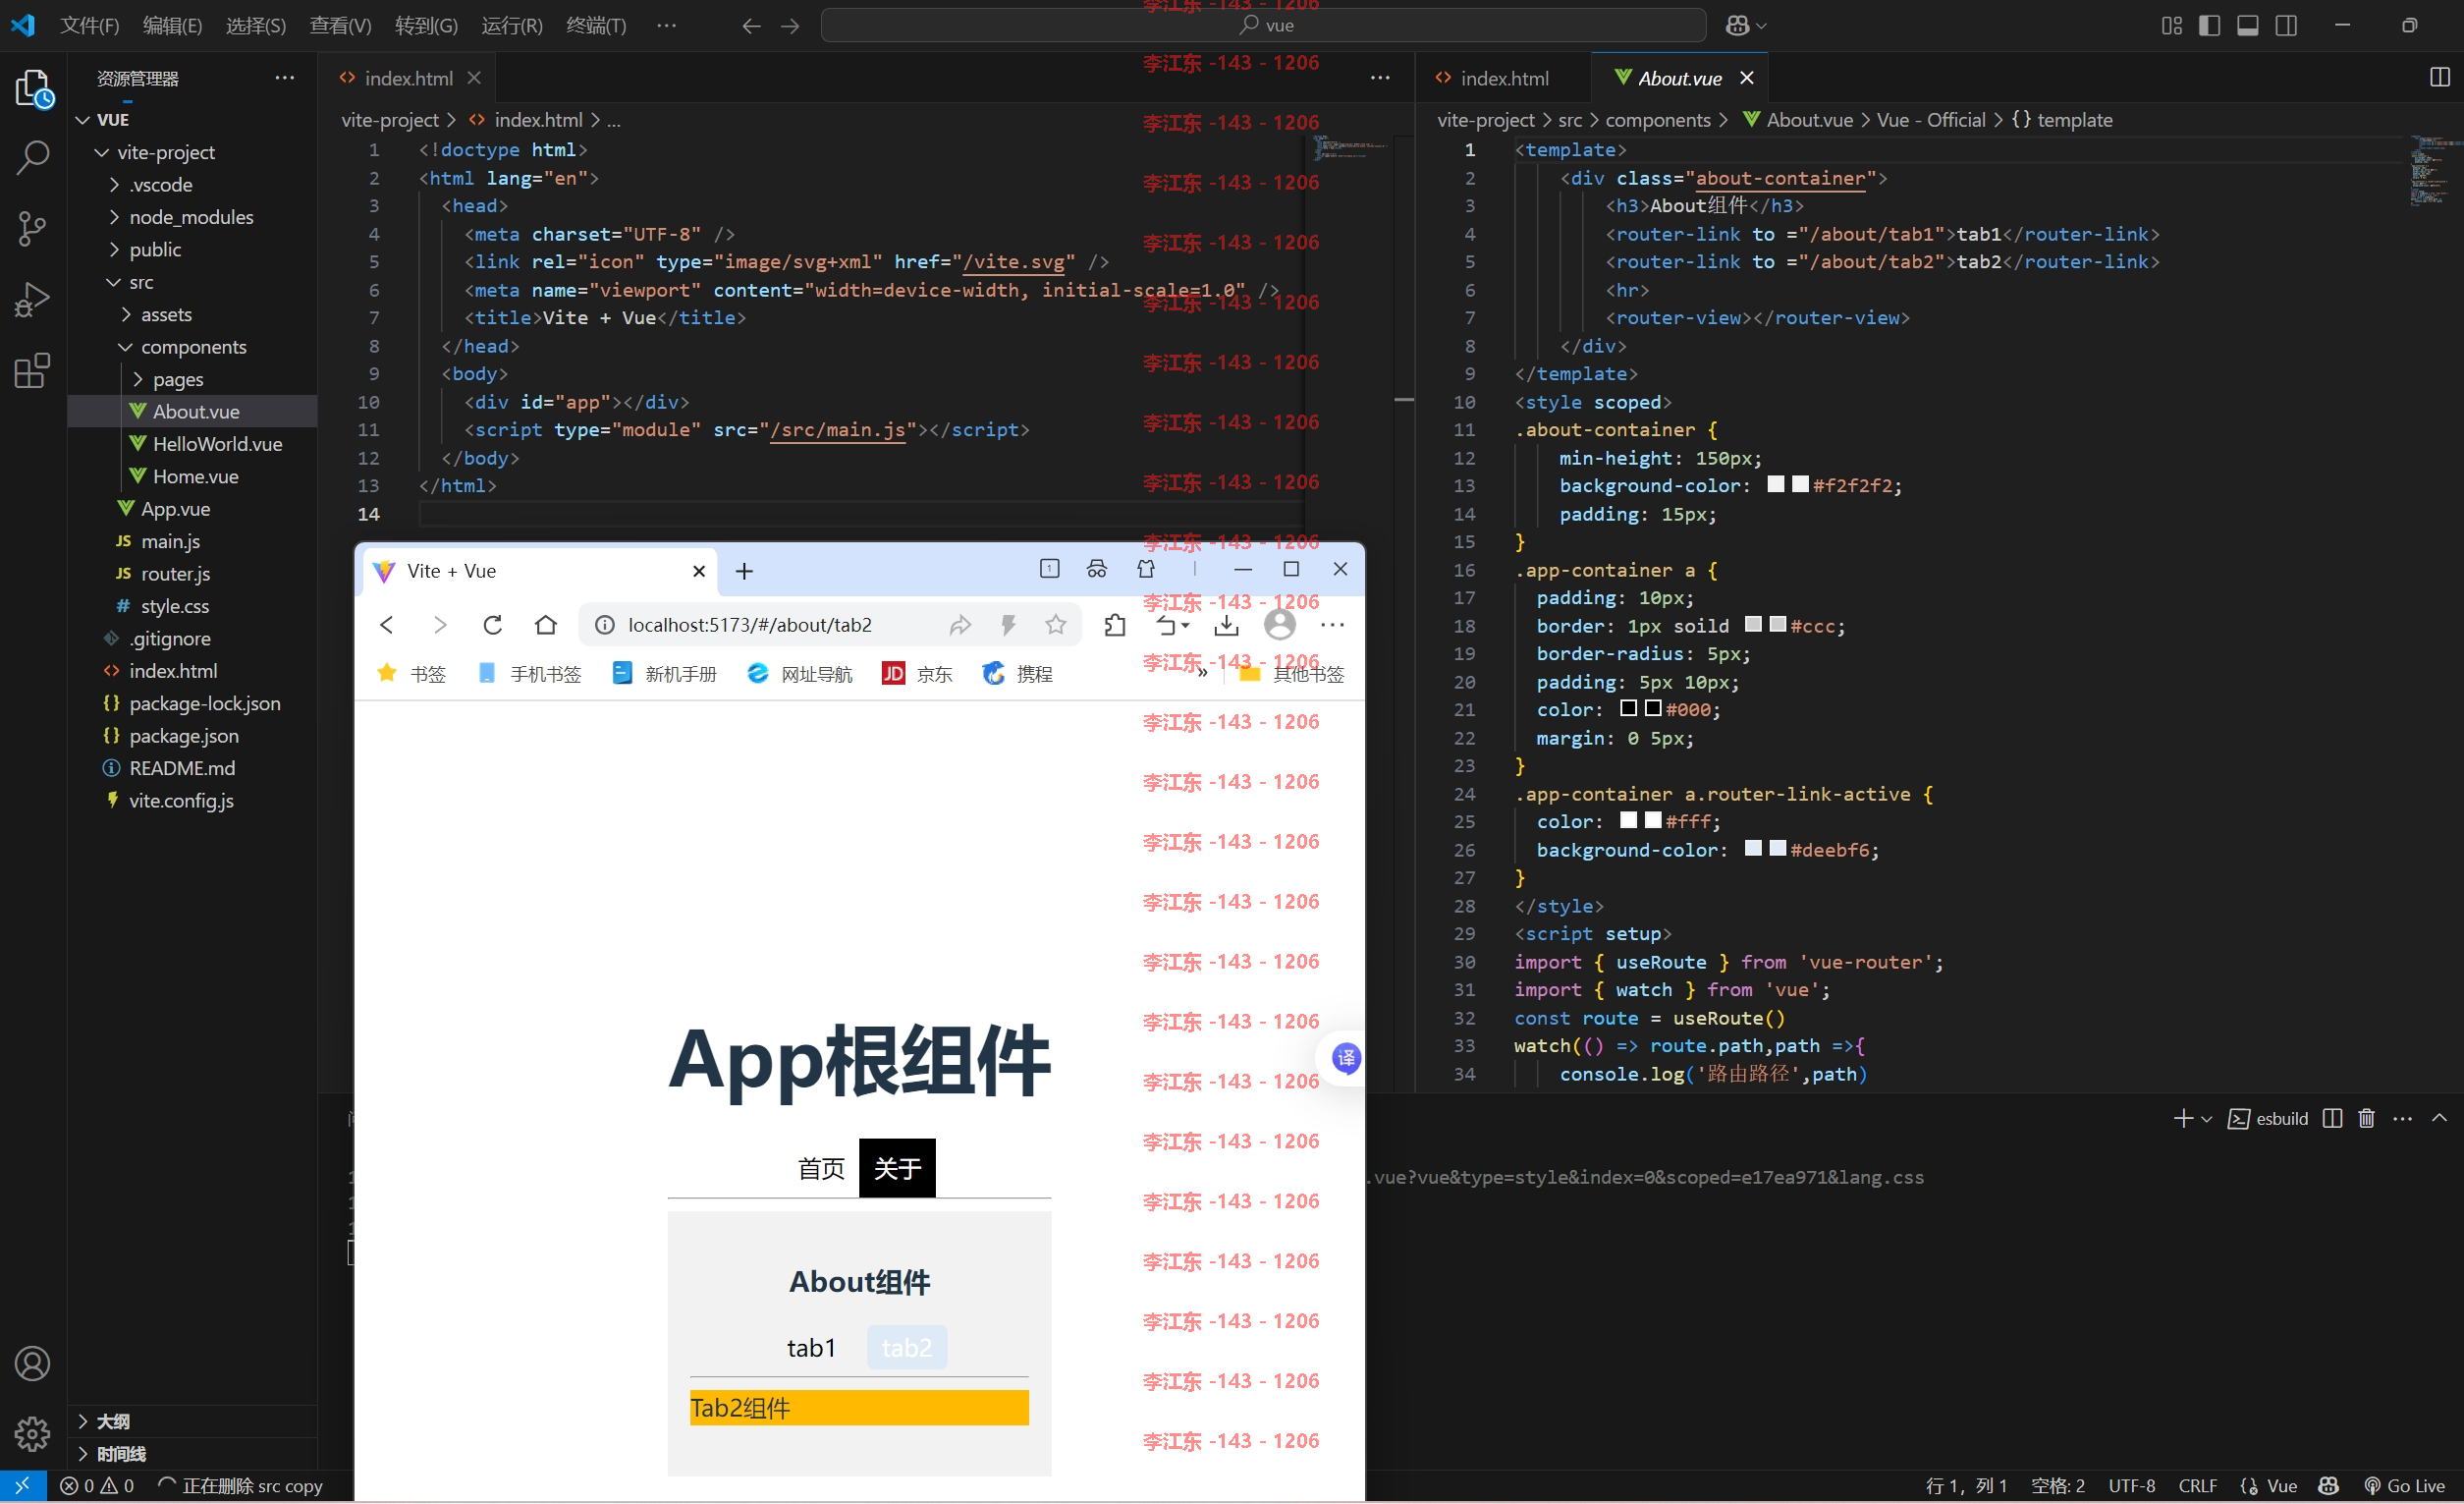Screen dimensions: 2464x1504
Task: Bookmark page with star icon
Action: 1055,625
